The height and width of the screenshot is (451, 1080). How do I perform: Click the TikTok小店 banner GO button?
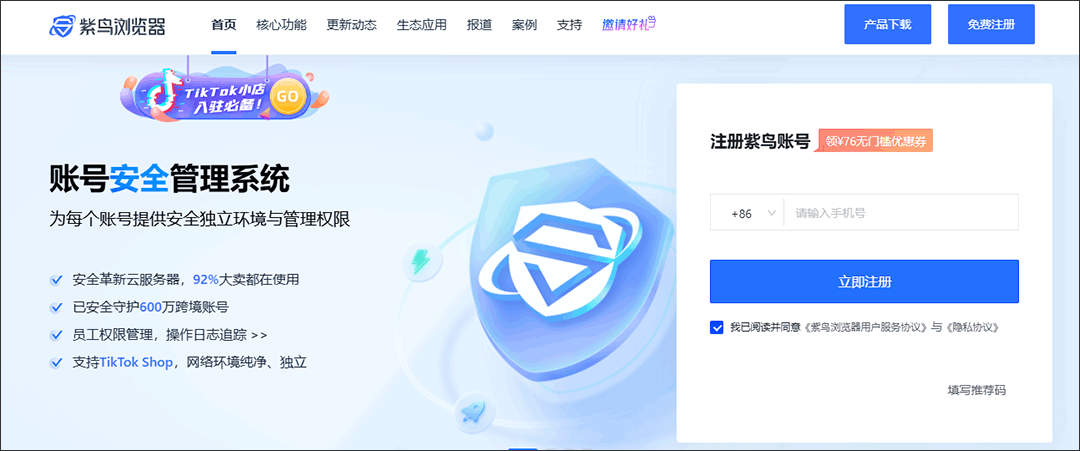[x=288, y=96]
